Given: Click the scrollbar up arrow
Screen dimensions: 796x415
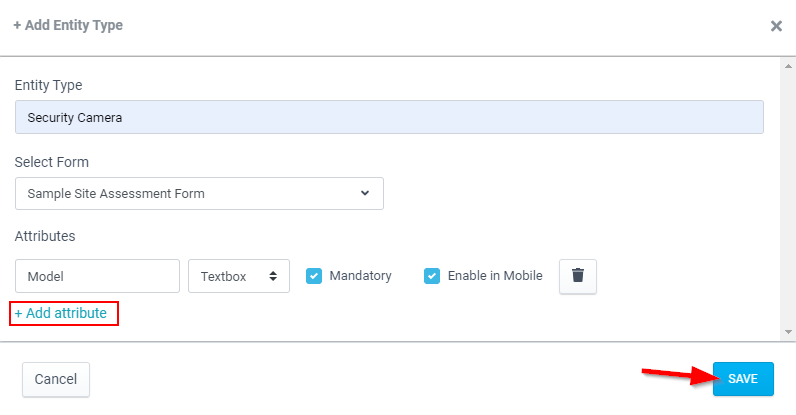Looking at the screenshot, I should 788,66.
